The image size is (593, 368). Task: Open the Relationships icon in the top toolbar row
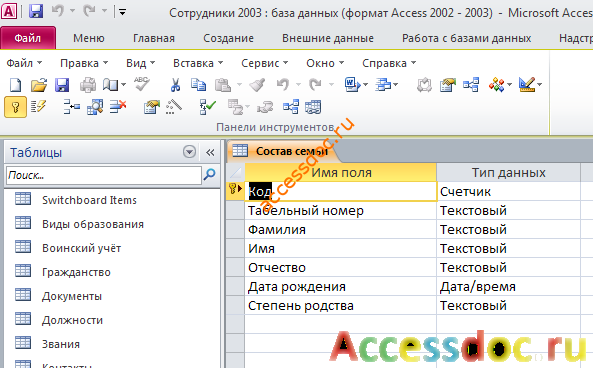[471, 85]
